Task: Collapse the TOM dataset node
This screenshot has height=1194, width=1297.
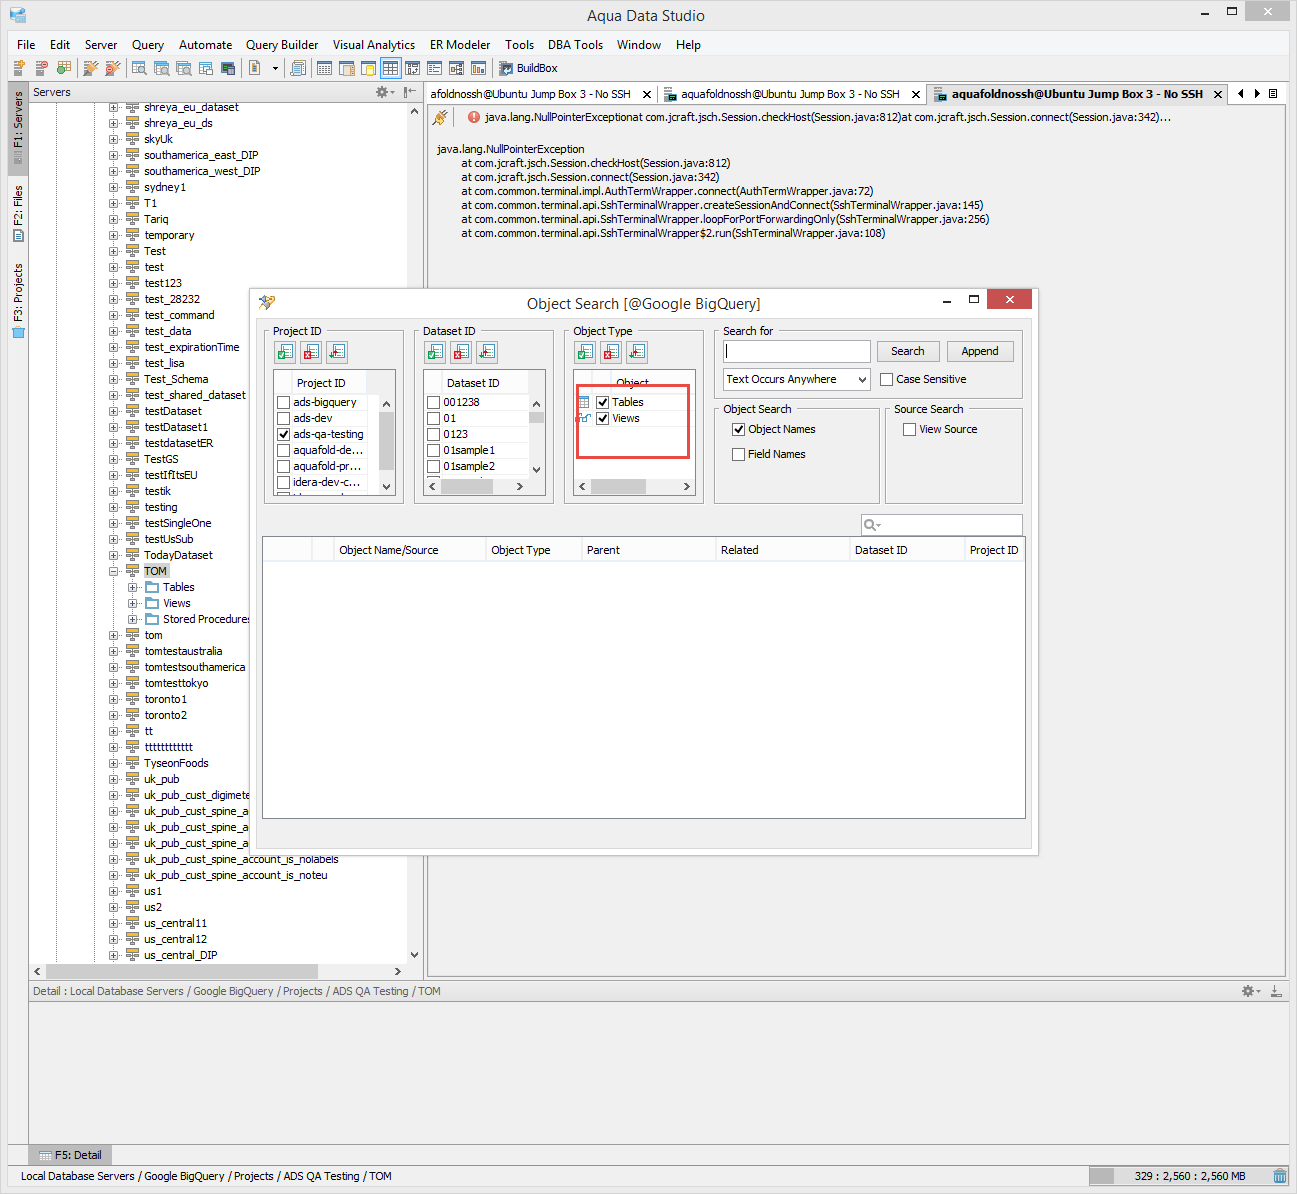Action: coord(114,571)
